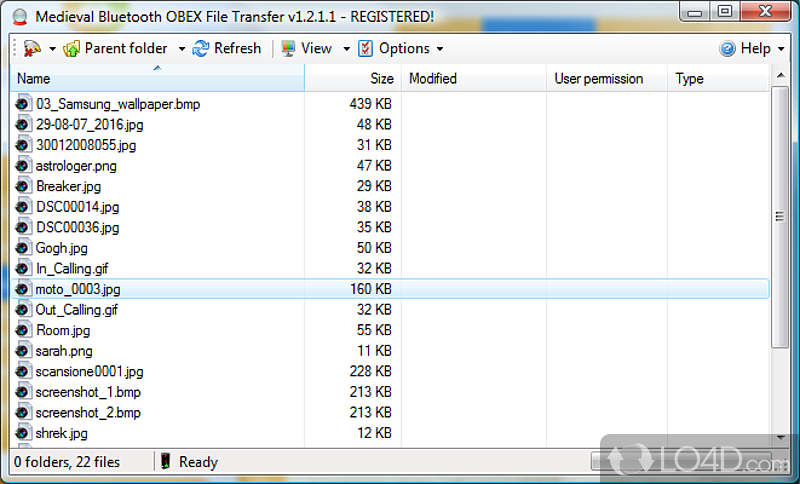Select file name scansione0001.jpg

pyautogui.click(x=89, y=371)
